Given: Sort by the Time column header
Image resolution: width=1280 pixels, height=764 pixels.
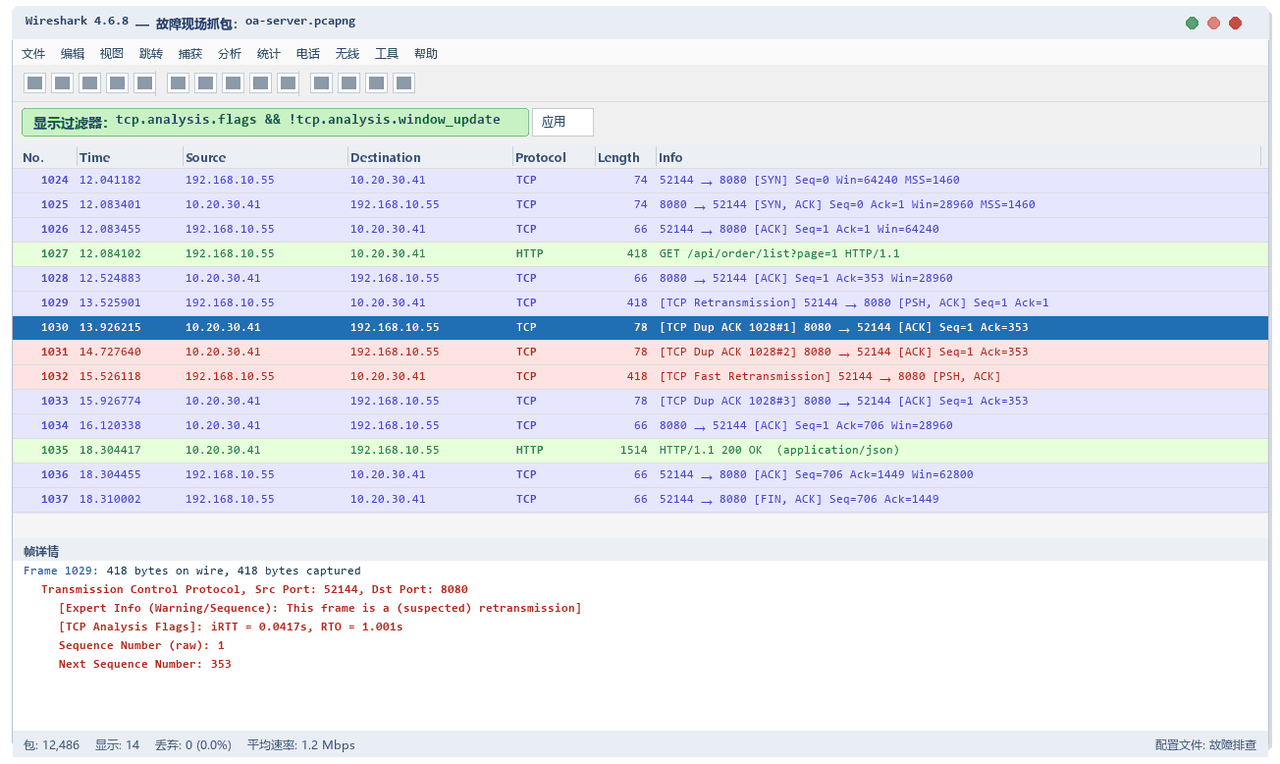Looking at the screenshot, I should pyautogui.click(x=95, y=157).
